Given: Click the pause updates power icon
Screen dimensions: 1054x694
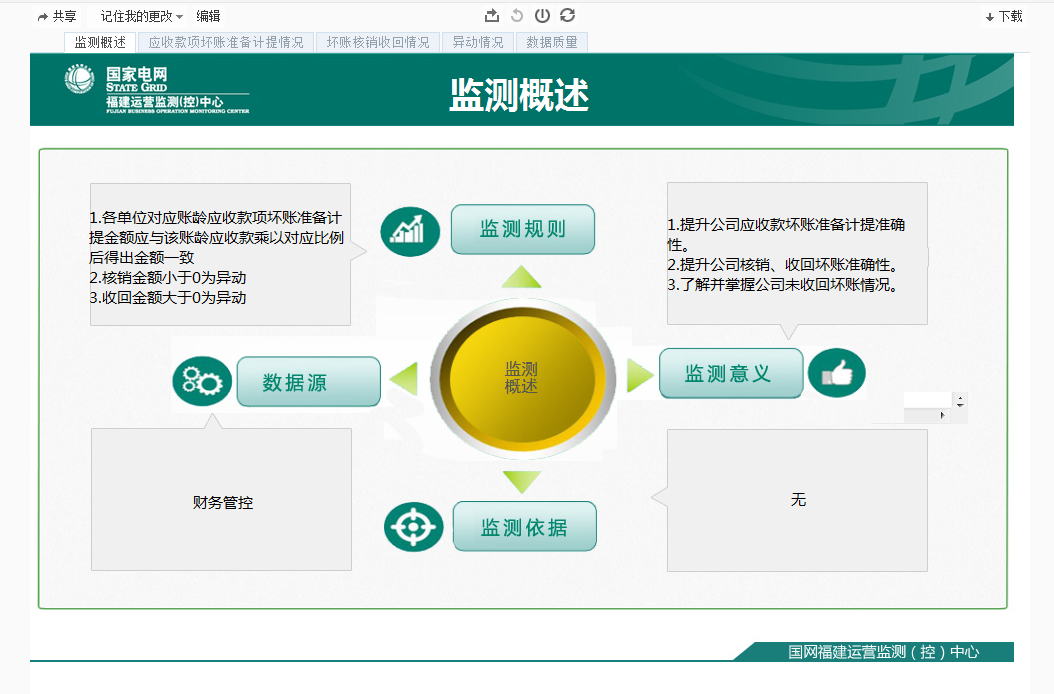Looking at the screenshot, I should pyautogui.click(x=542, y=16).
